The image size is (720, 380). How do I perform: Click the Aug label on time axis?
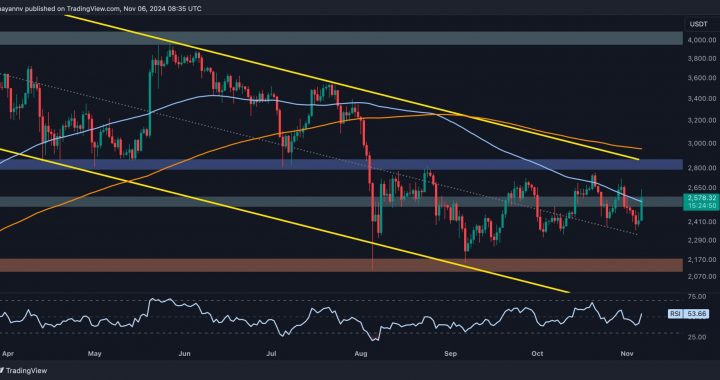362,354
